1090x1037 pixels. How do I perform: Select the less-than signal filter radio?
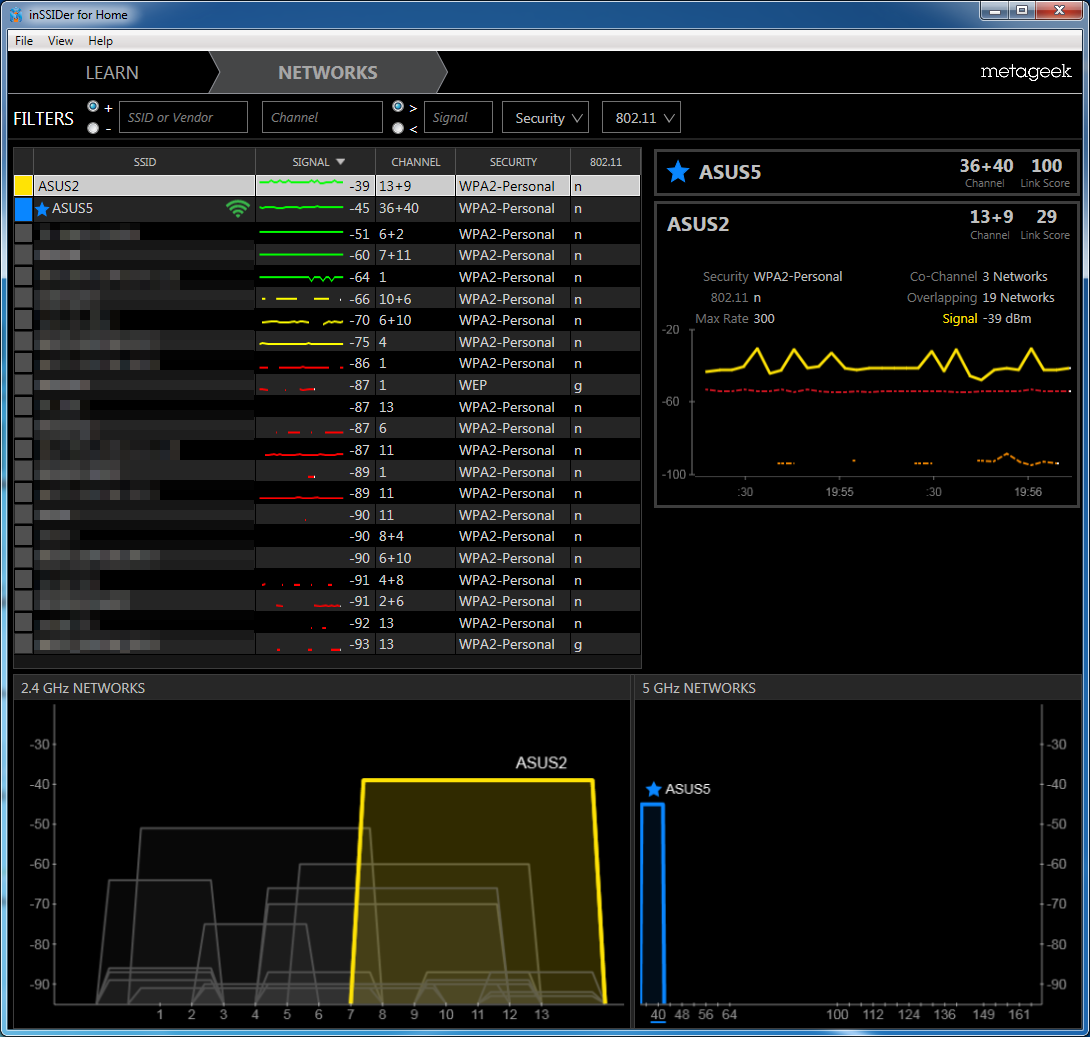click(398, 128)
